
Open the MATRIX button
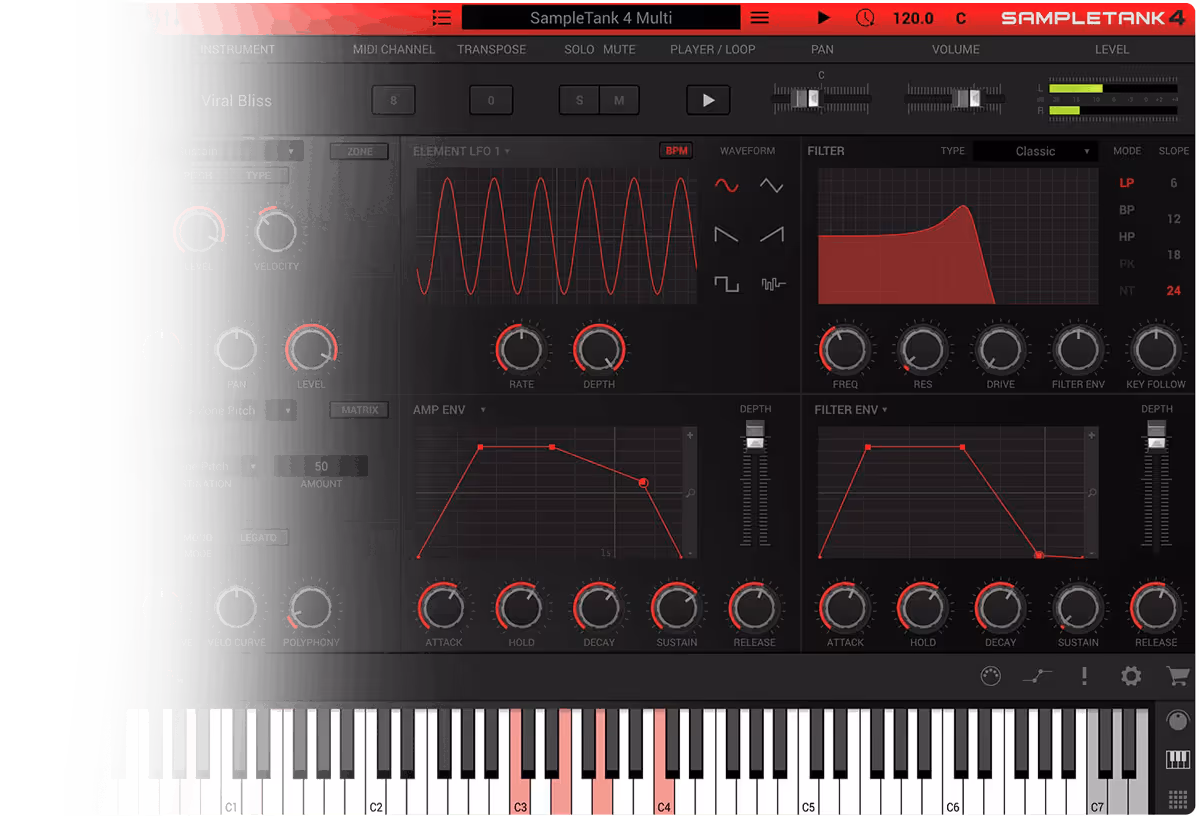point(360,410)
